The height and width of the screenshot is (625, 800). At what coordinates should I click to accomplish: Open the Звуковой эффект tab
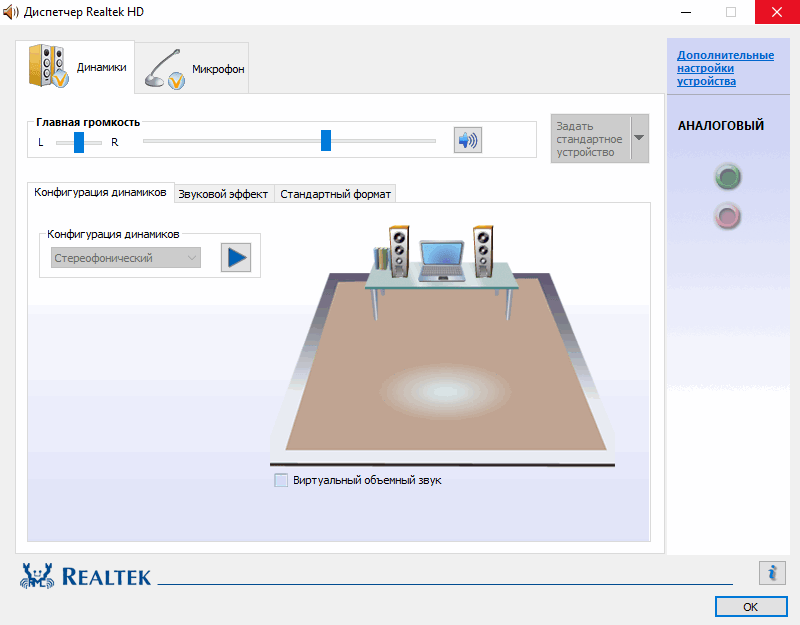(x=223, y=194)
